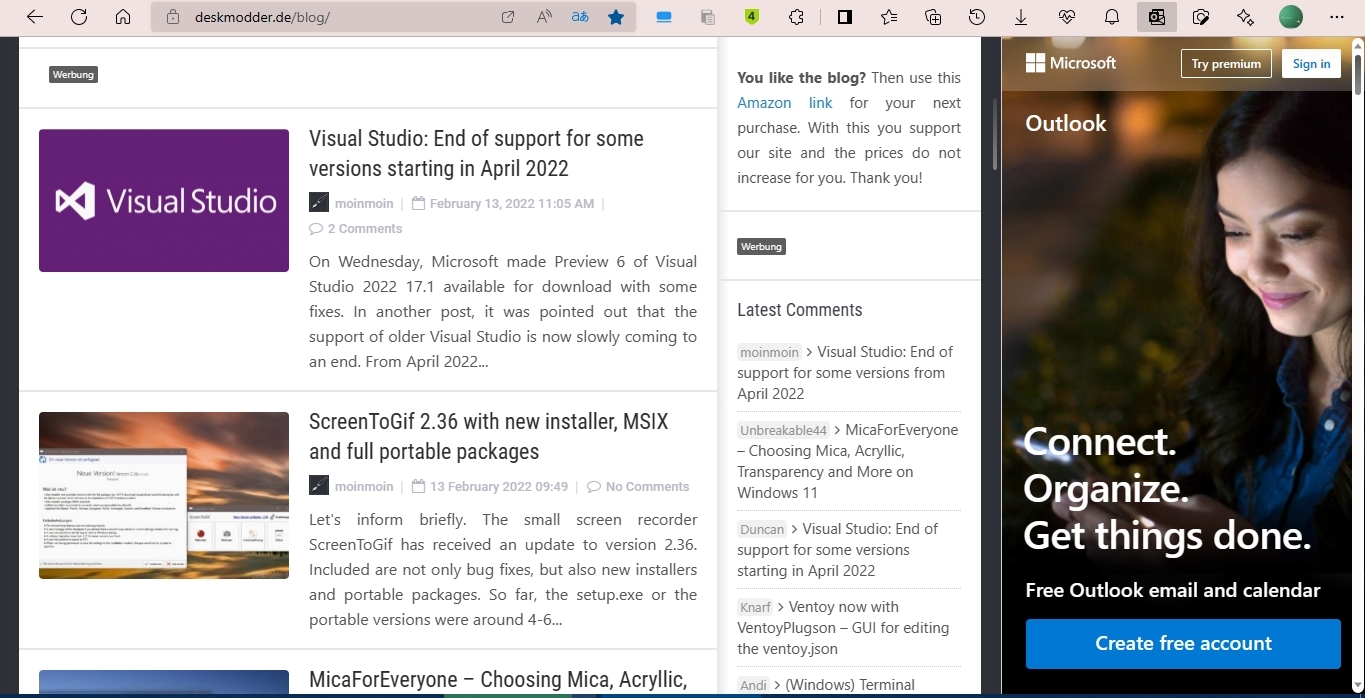Open browsing History clock icon
This screenshot has width=1365, height=698.
click(977, 17)
